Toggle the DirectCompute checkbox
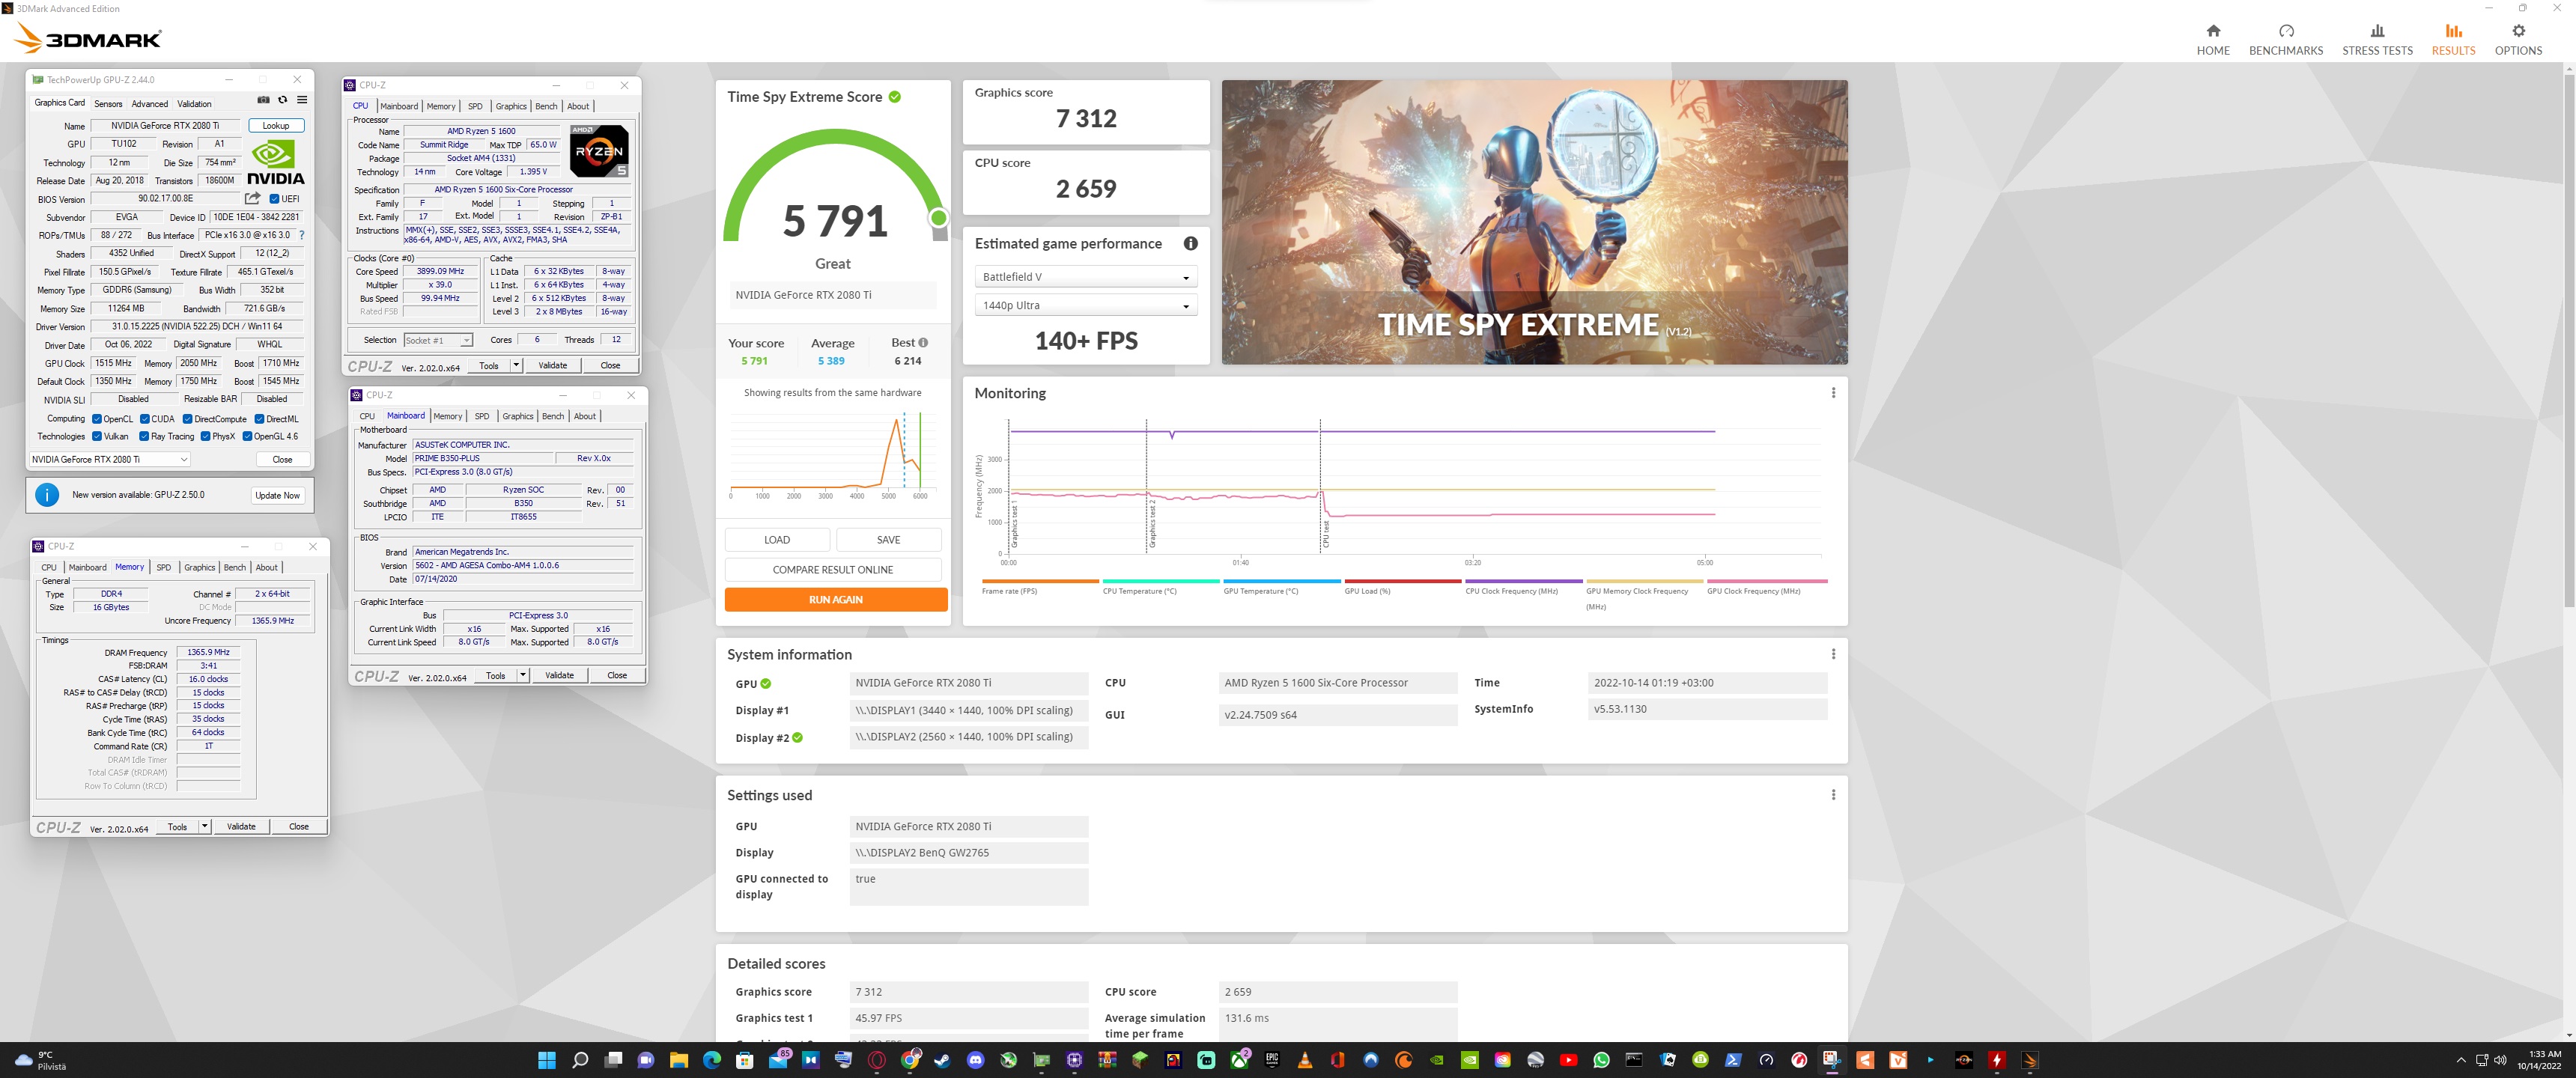The width and height of the screenshot is (2576, 1078). [187, 419]
